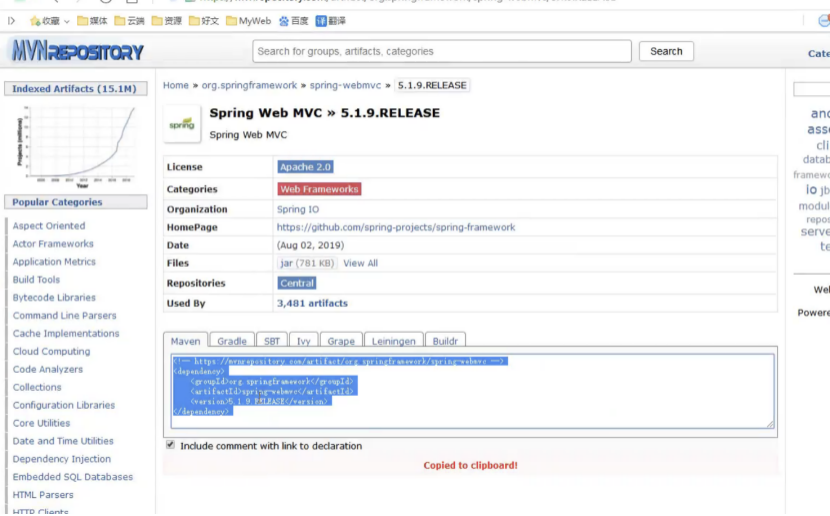Viewport: 830px width, 516px height.
Task: Click the Copied to clipboard! message
Action: pos(470,466)
